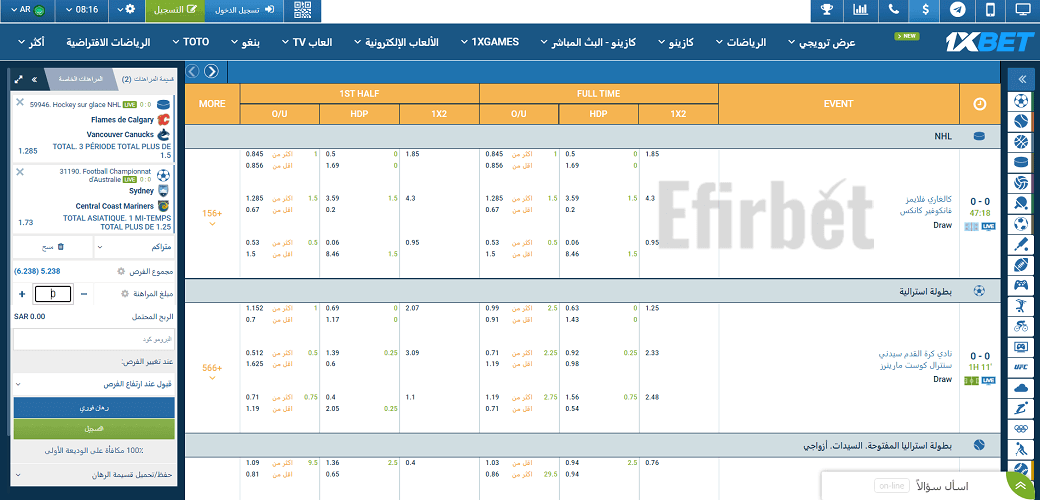Image resolution: width=1040 pixels, height=500 pixels.
Task: Open the dollar payments icon
Action: (925, 10)
